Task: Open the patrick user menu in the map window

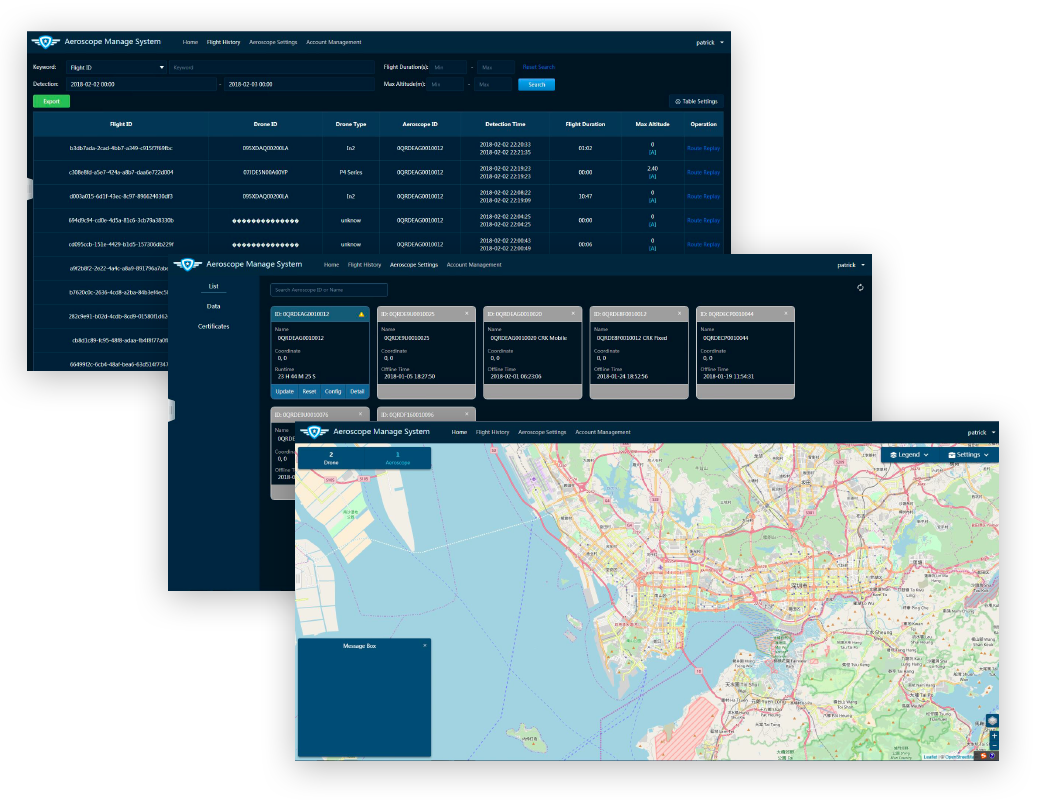Action: tap(980, 432)
